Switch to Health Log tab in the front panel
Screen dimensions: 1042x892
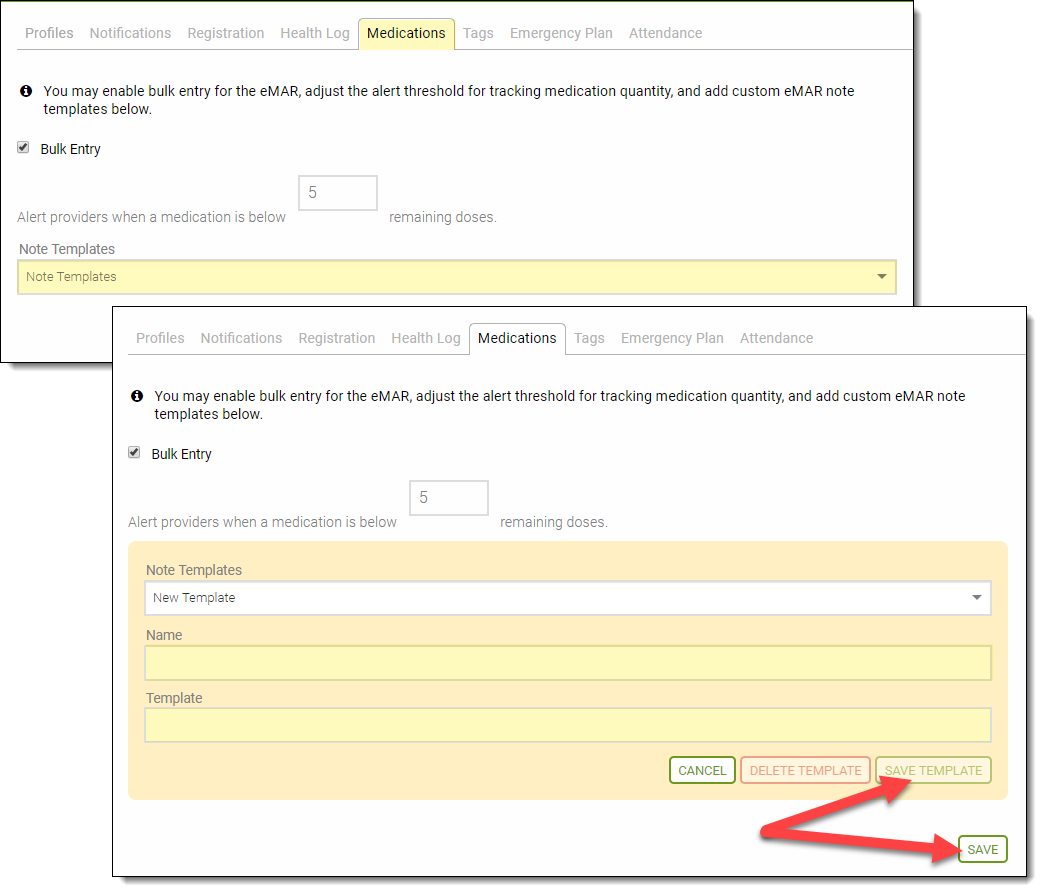click(x=426, y=338)
